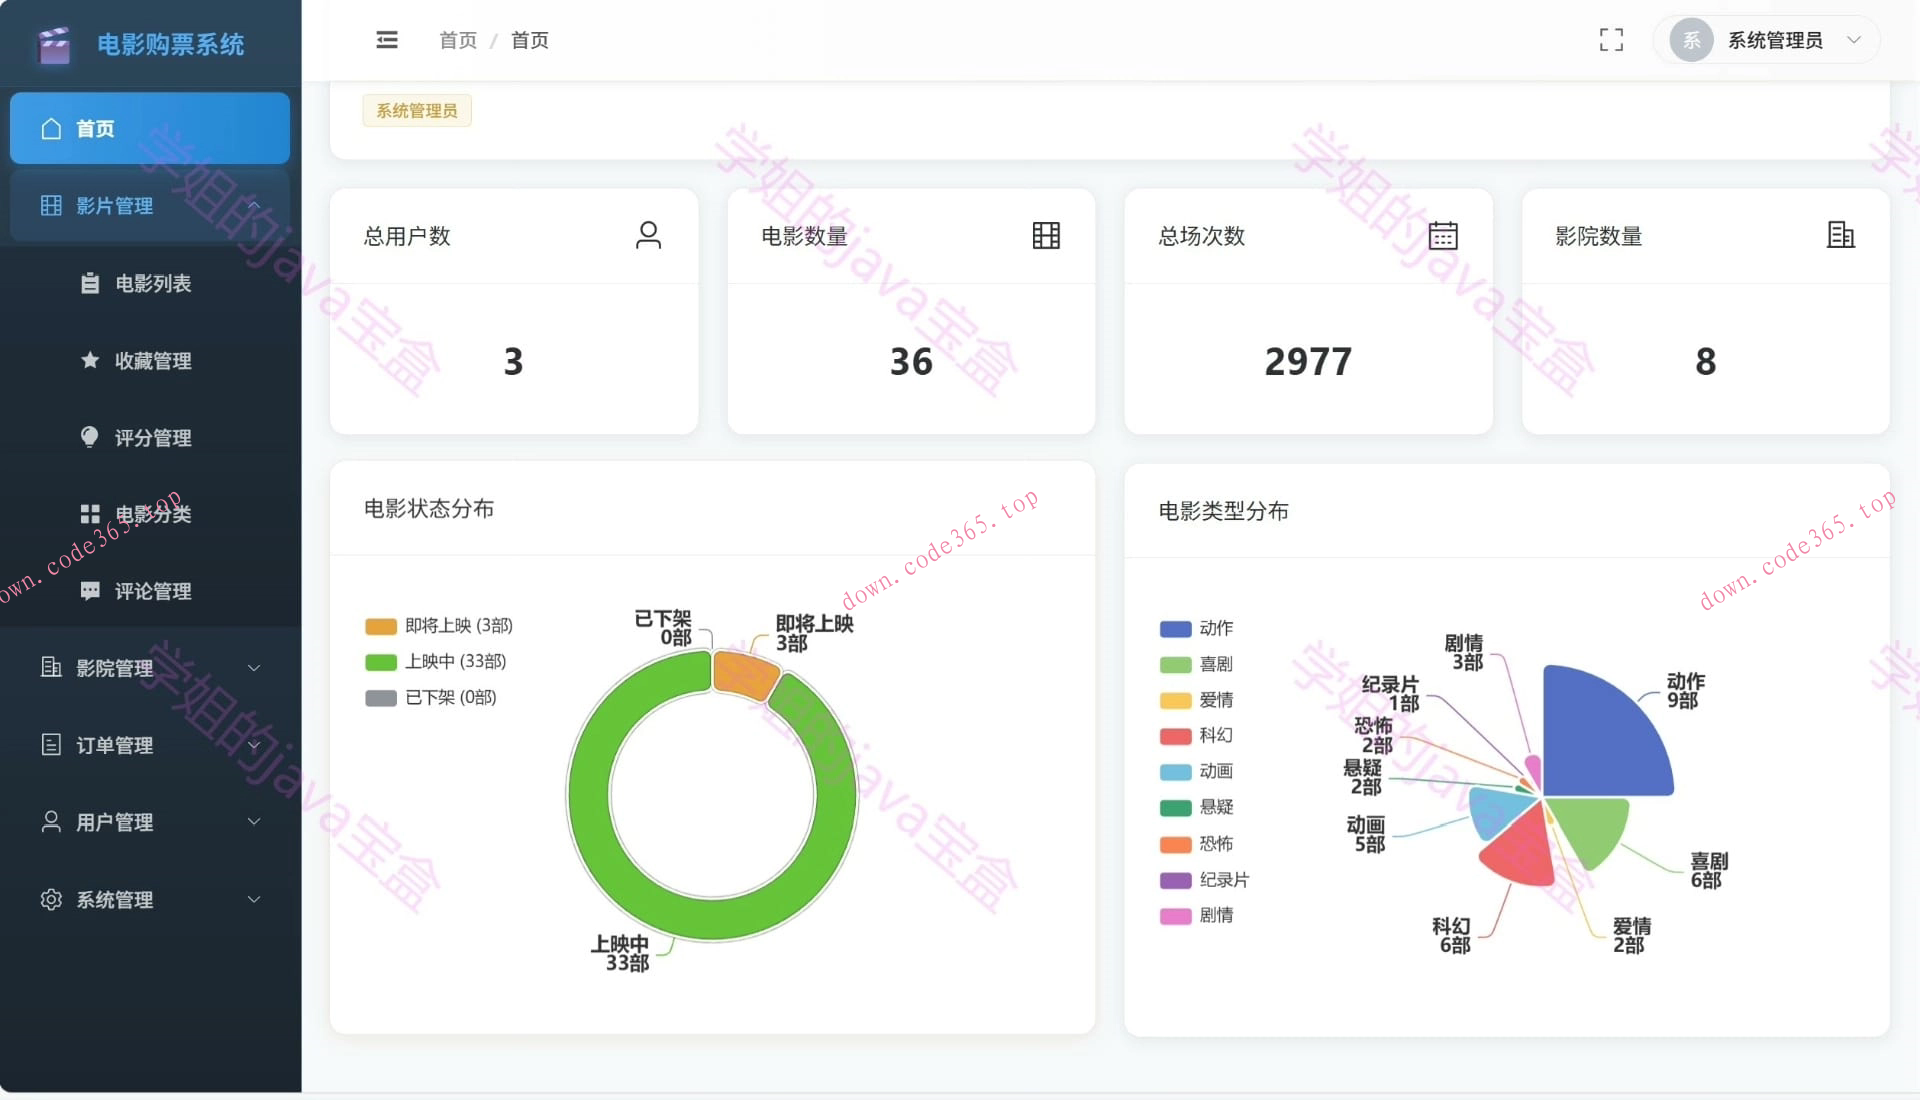The image size is (1920, 1100).
Task: Click the system admin avatar icon
Action: (1691, 40)
